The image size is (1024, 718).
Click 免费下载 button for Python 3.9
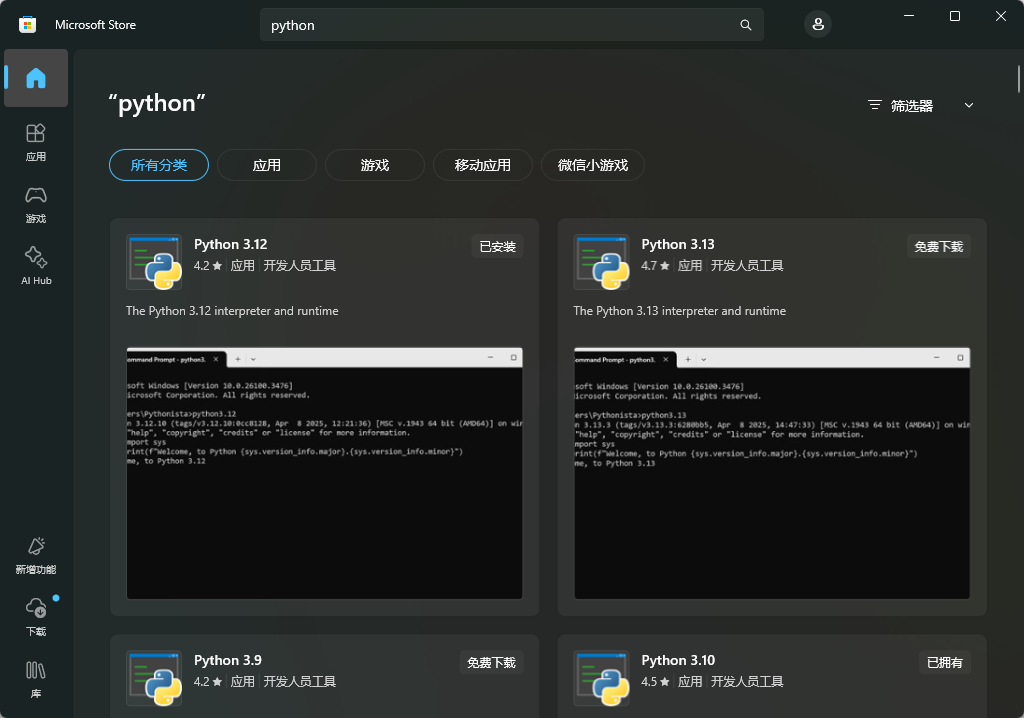point(491,662)
